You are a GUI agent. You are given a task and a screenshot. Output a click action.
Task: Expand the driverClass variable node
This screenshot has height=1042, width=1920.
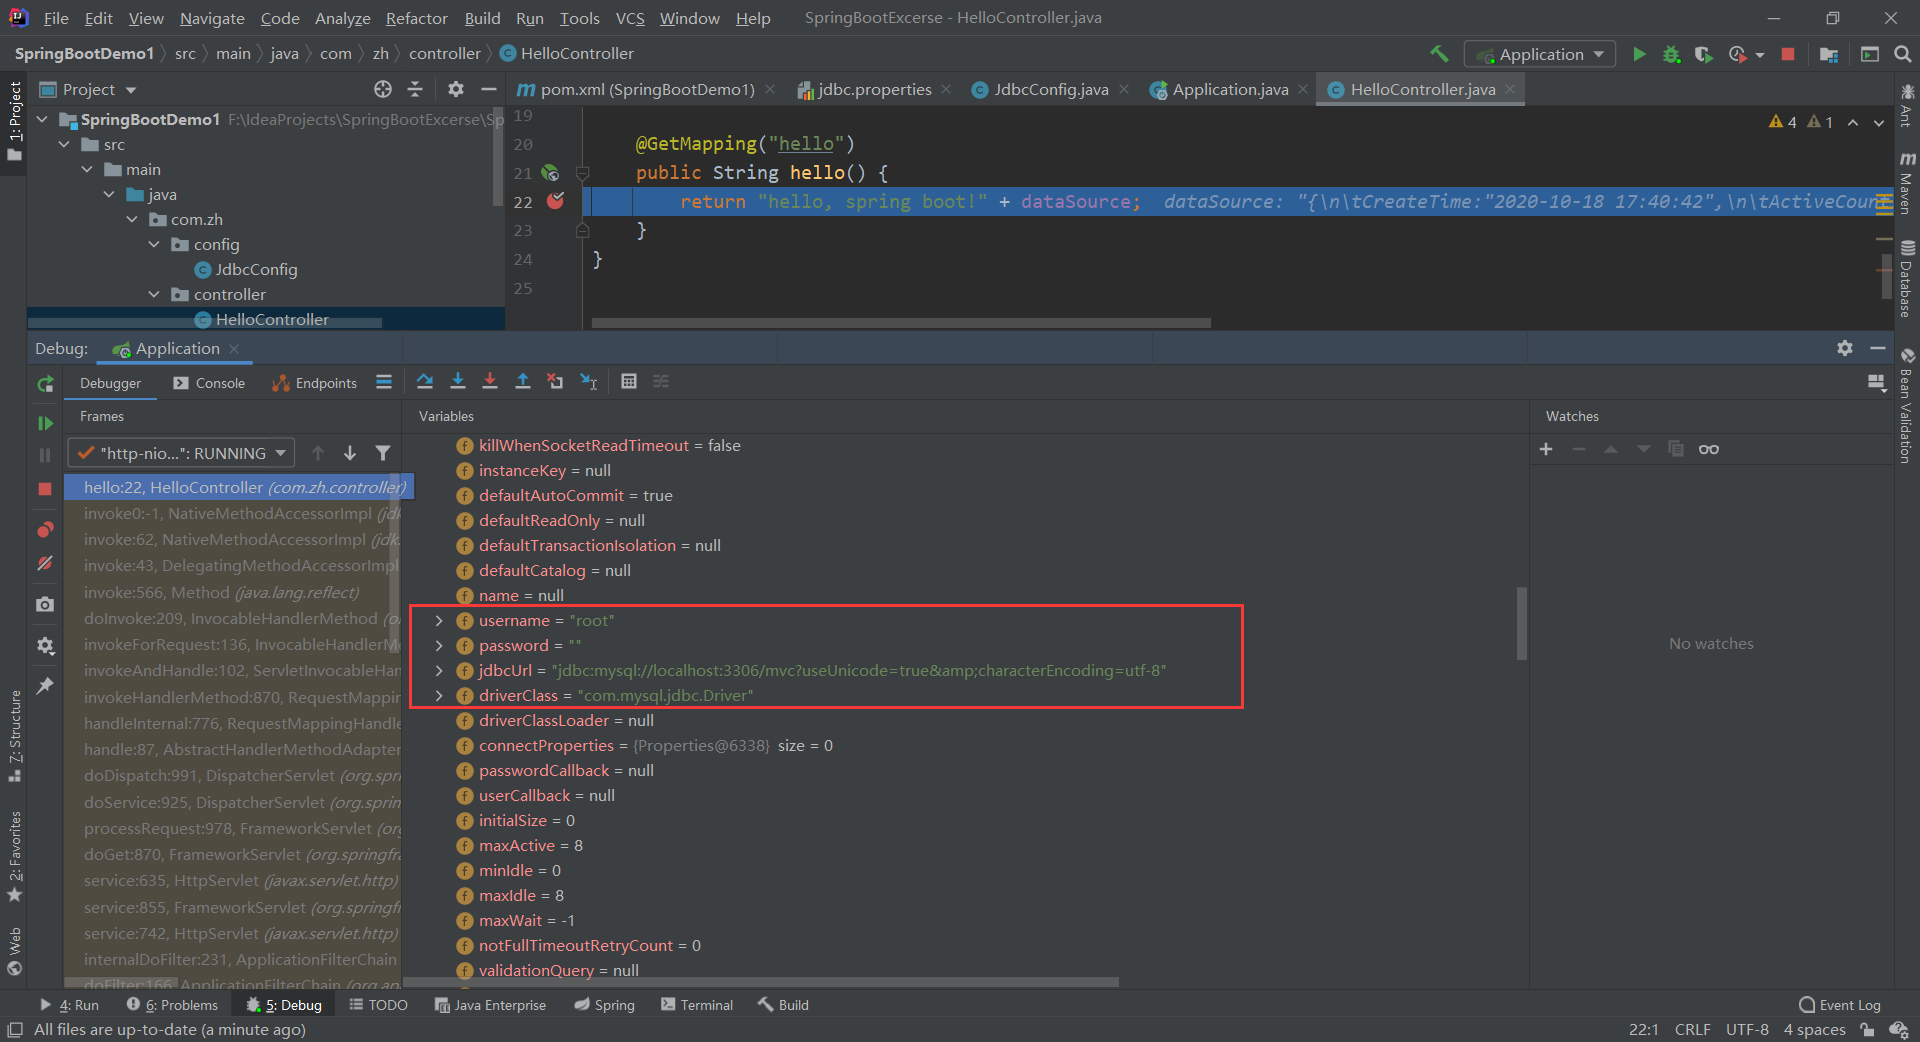(x=439, y=695)
